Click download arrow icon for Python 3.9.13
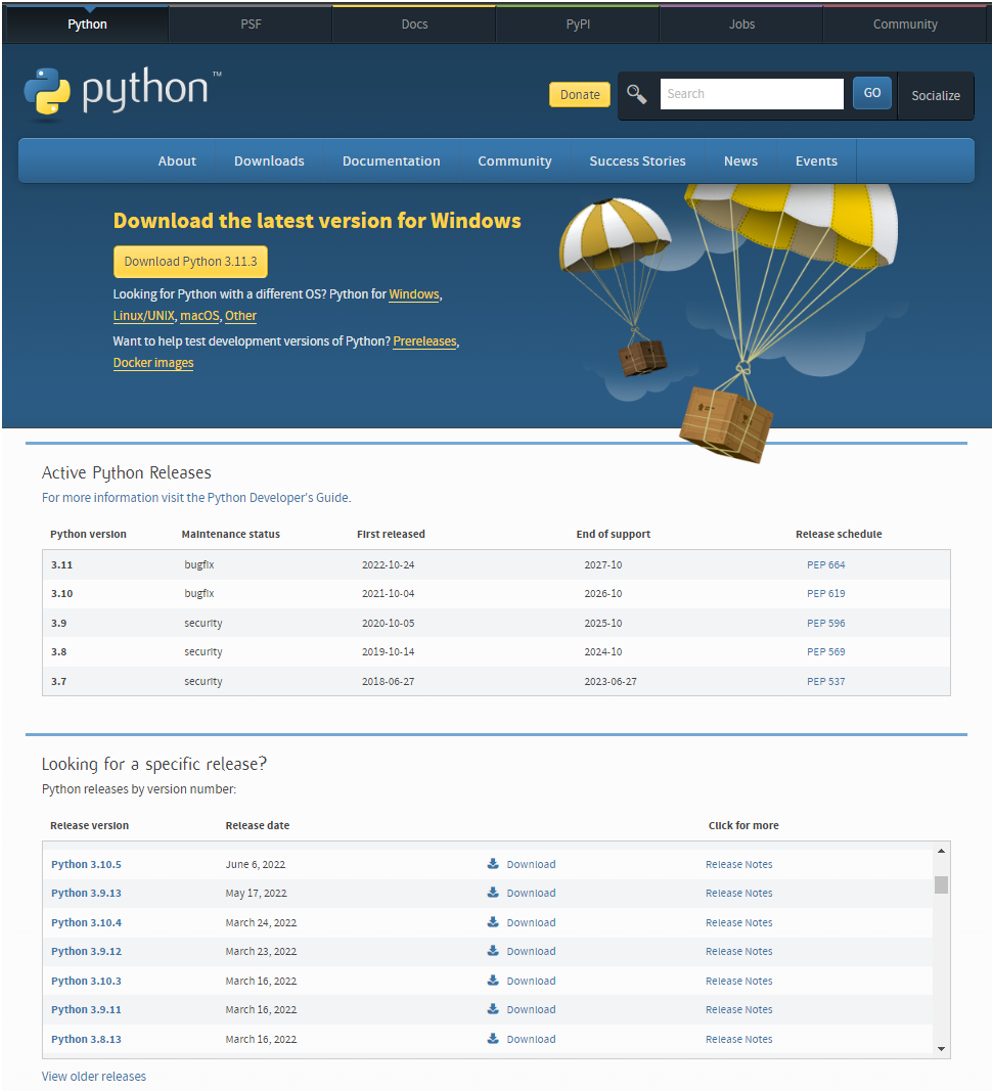Image resolution: width=994 pixels, height=1091 pixels. (493, 893)
